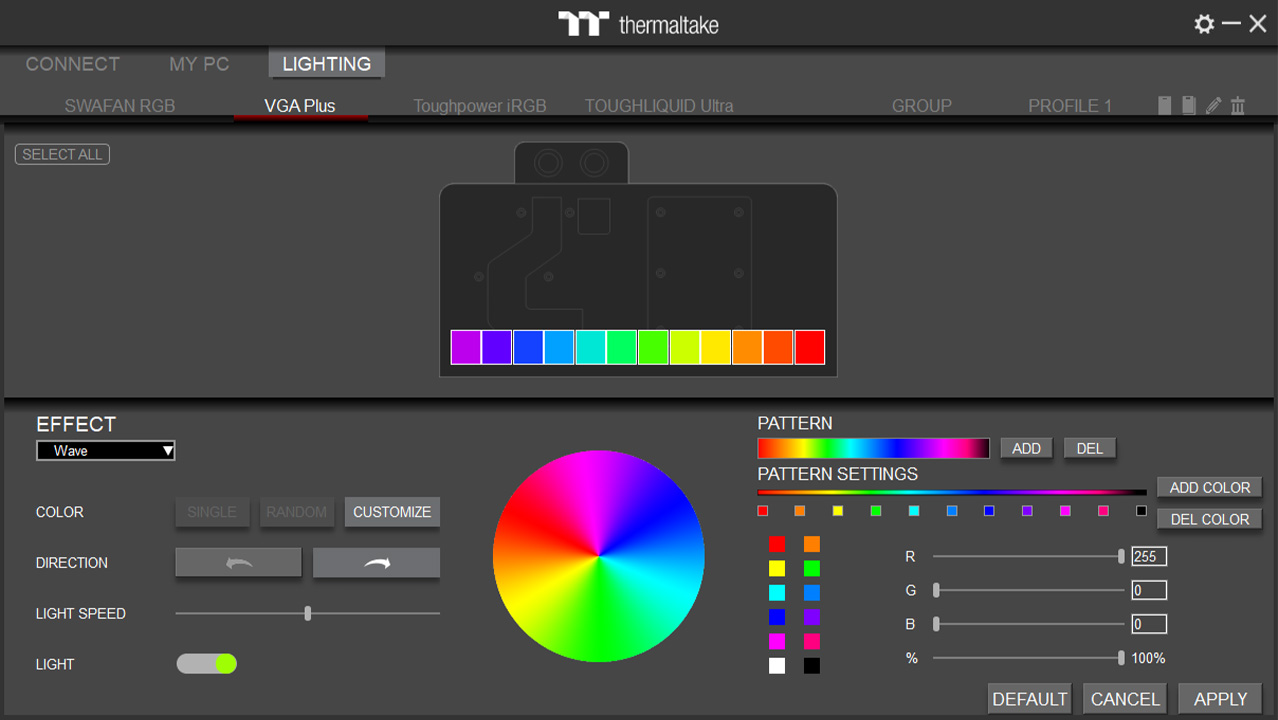
Task: Copy profile using the duplicate pages icon
Action: (1189, 105)
